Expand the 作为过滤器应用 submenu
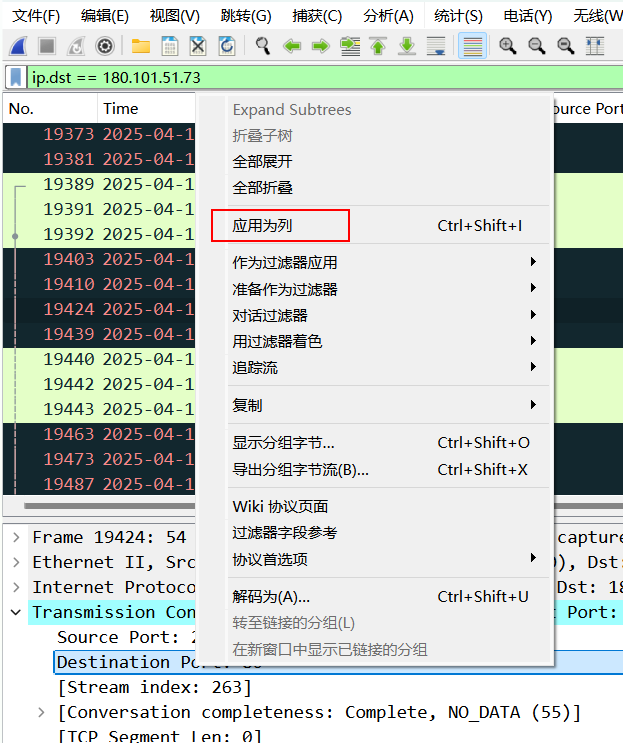This screenshot has width=623, height=743. (x=388, y=262)
